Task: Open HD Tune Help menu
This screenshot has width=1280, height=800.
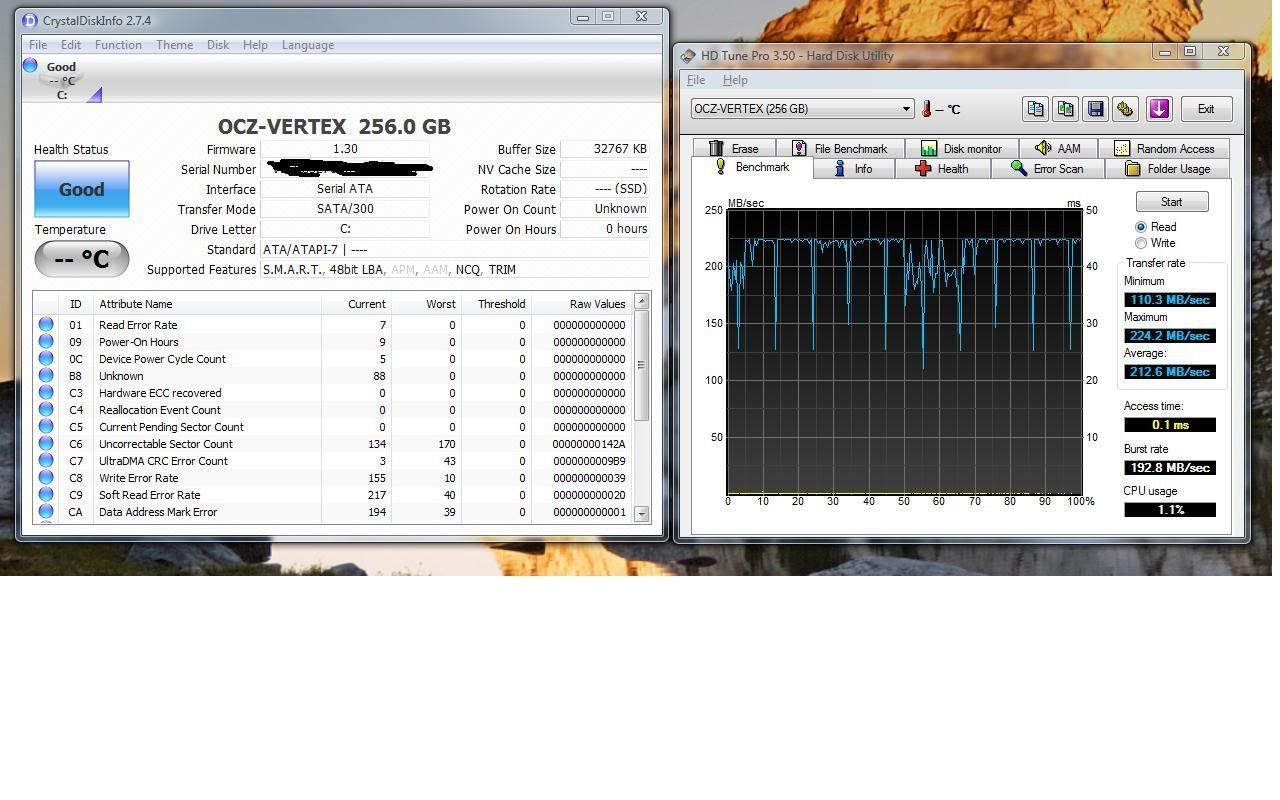Action: pyautogui.click(x=735, y=80)
